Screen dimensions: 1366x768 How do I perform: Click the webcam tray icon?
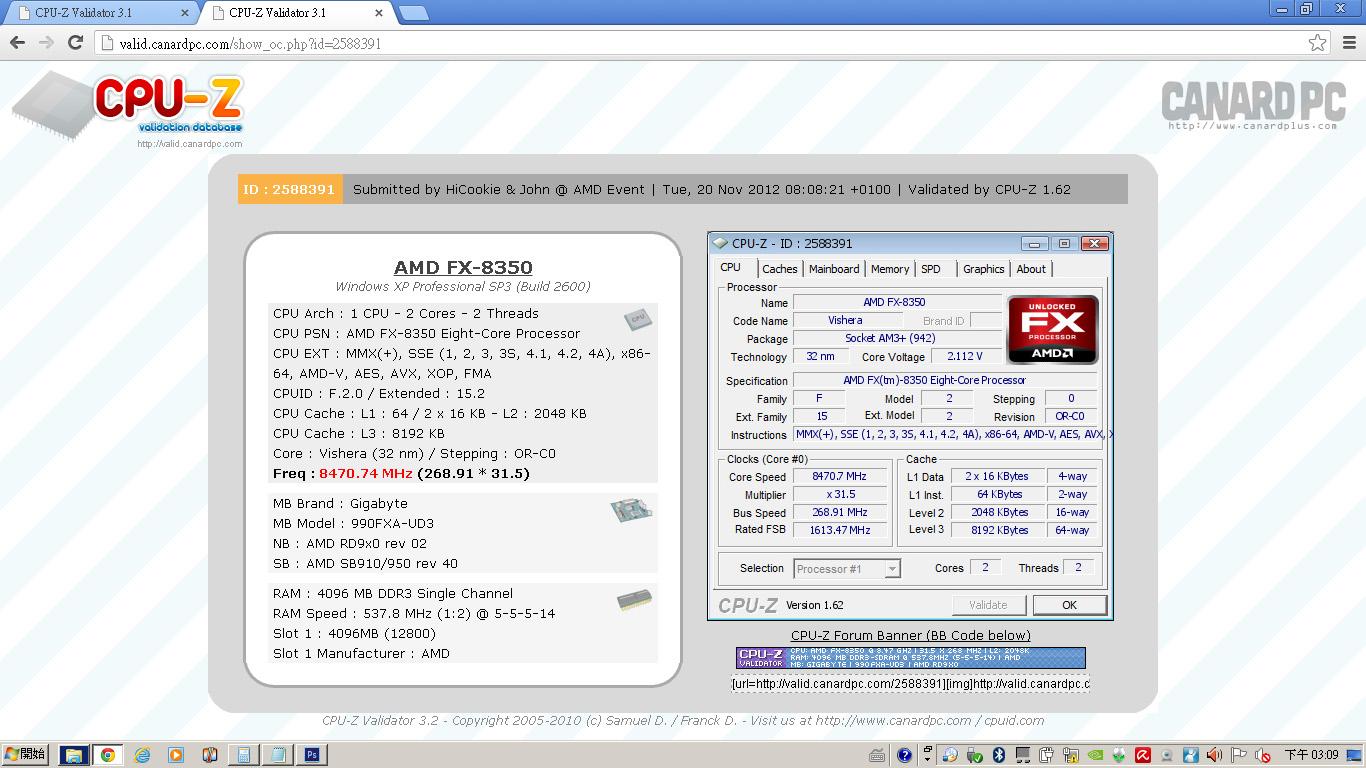(1167, 755)
